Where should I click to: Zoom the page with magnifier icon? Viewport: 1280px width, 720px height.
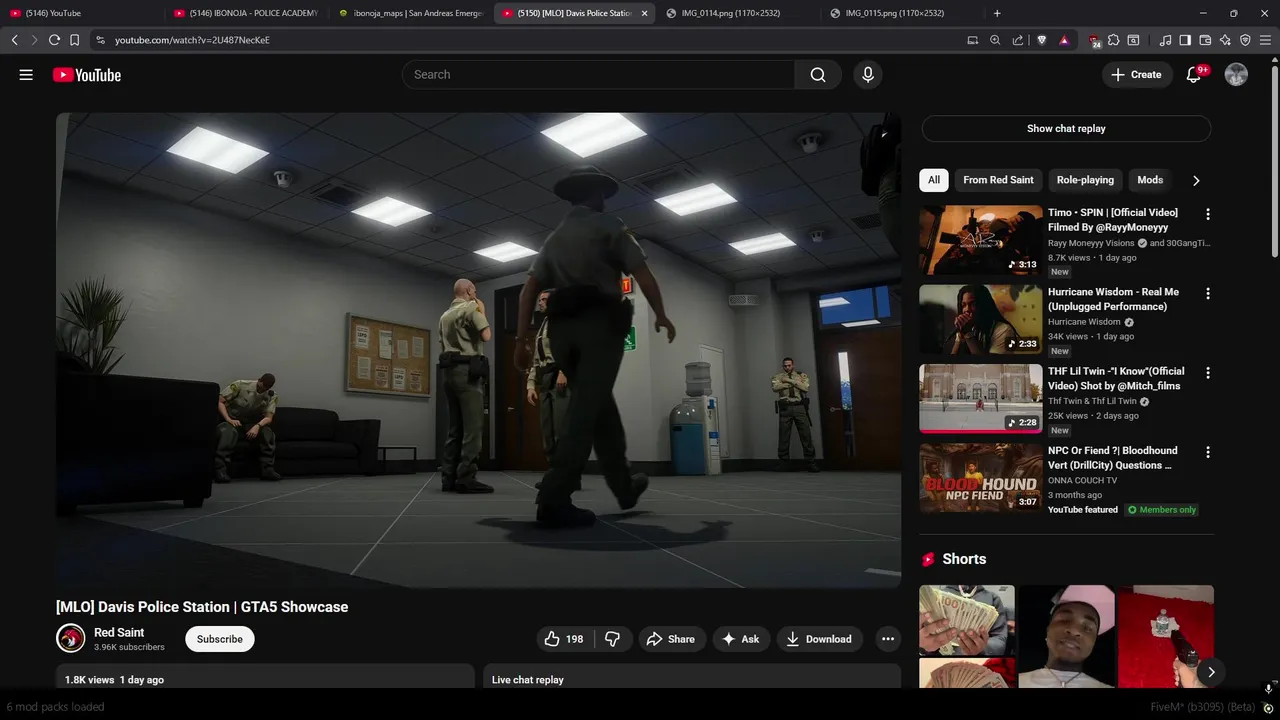(995, 40)
